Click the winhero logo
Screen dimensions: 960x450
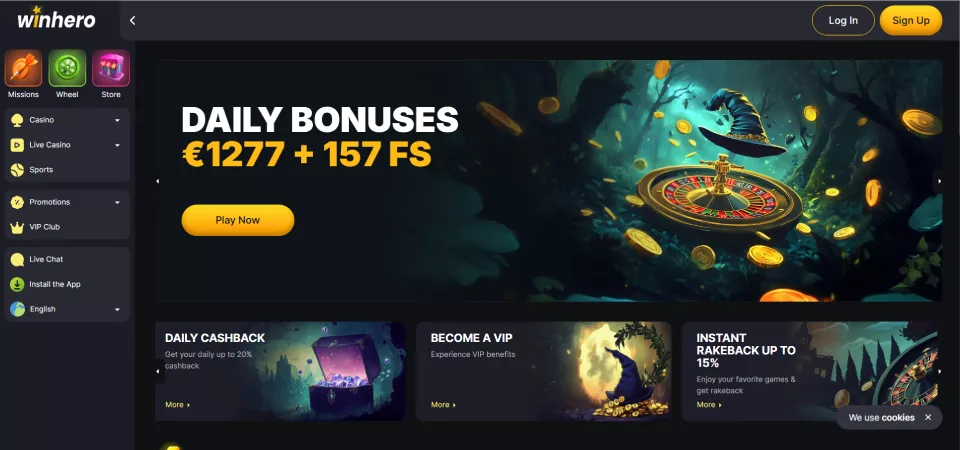coord(56,19)
